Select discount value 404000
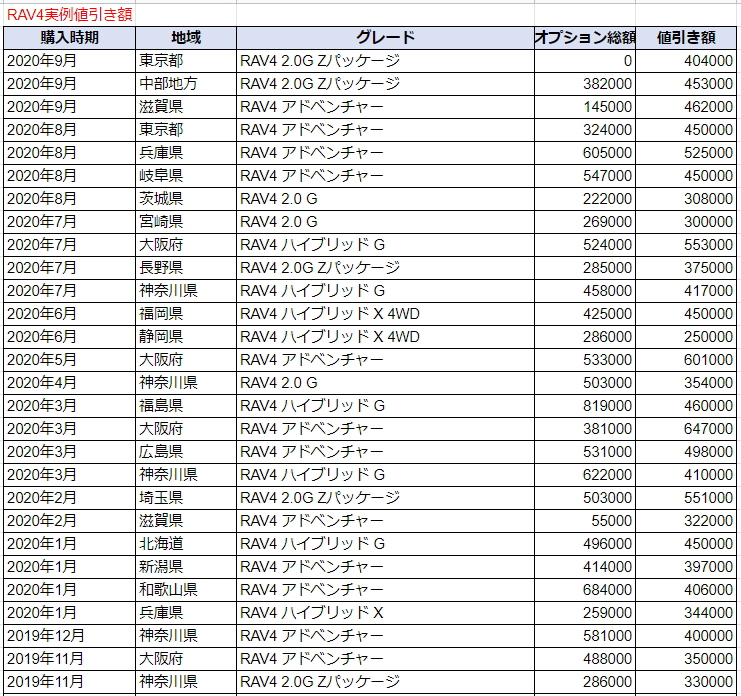 pos(686,61)
